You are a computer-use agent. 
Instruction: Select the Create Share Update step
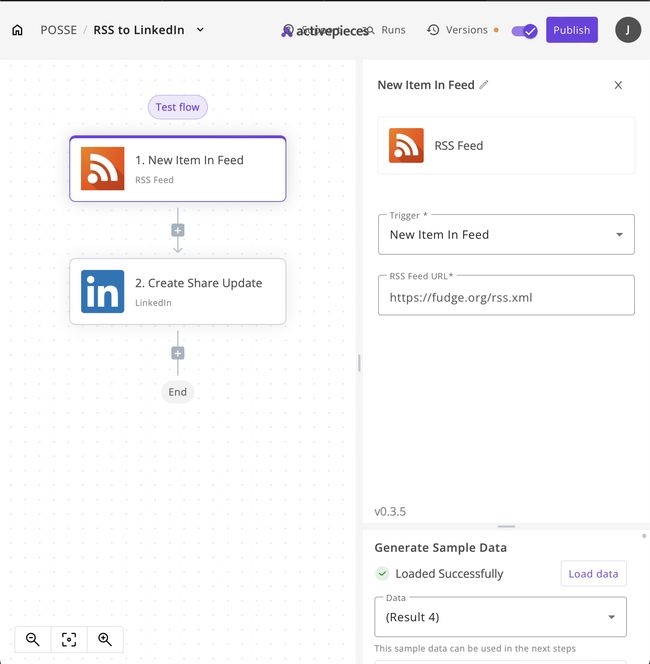[x=178, y=291]
